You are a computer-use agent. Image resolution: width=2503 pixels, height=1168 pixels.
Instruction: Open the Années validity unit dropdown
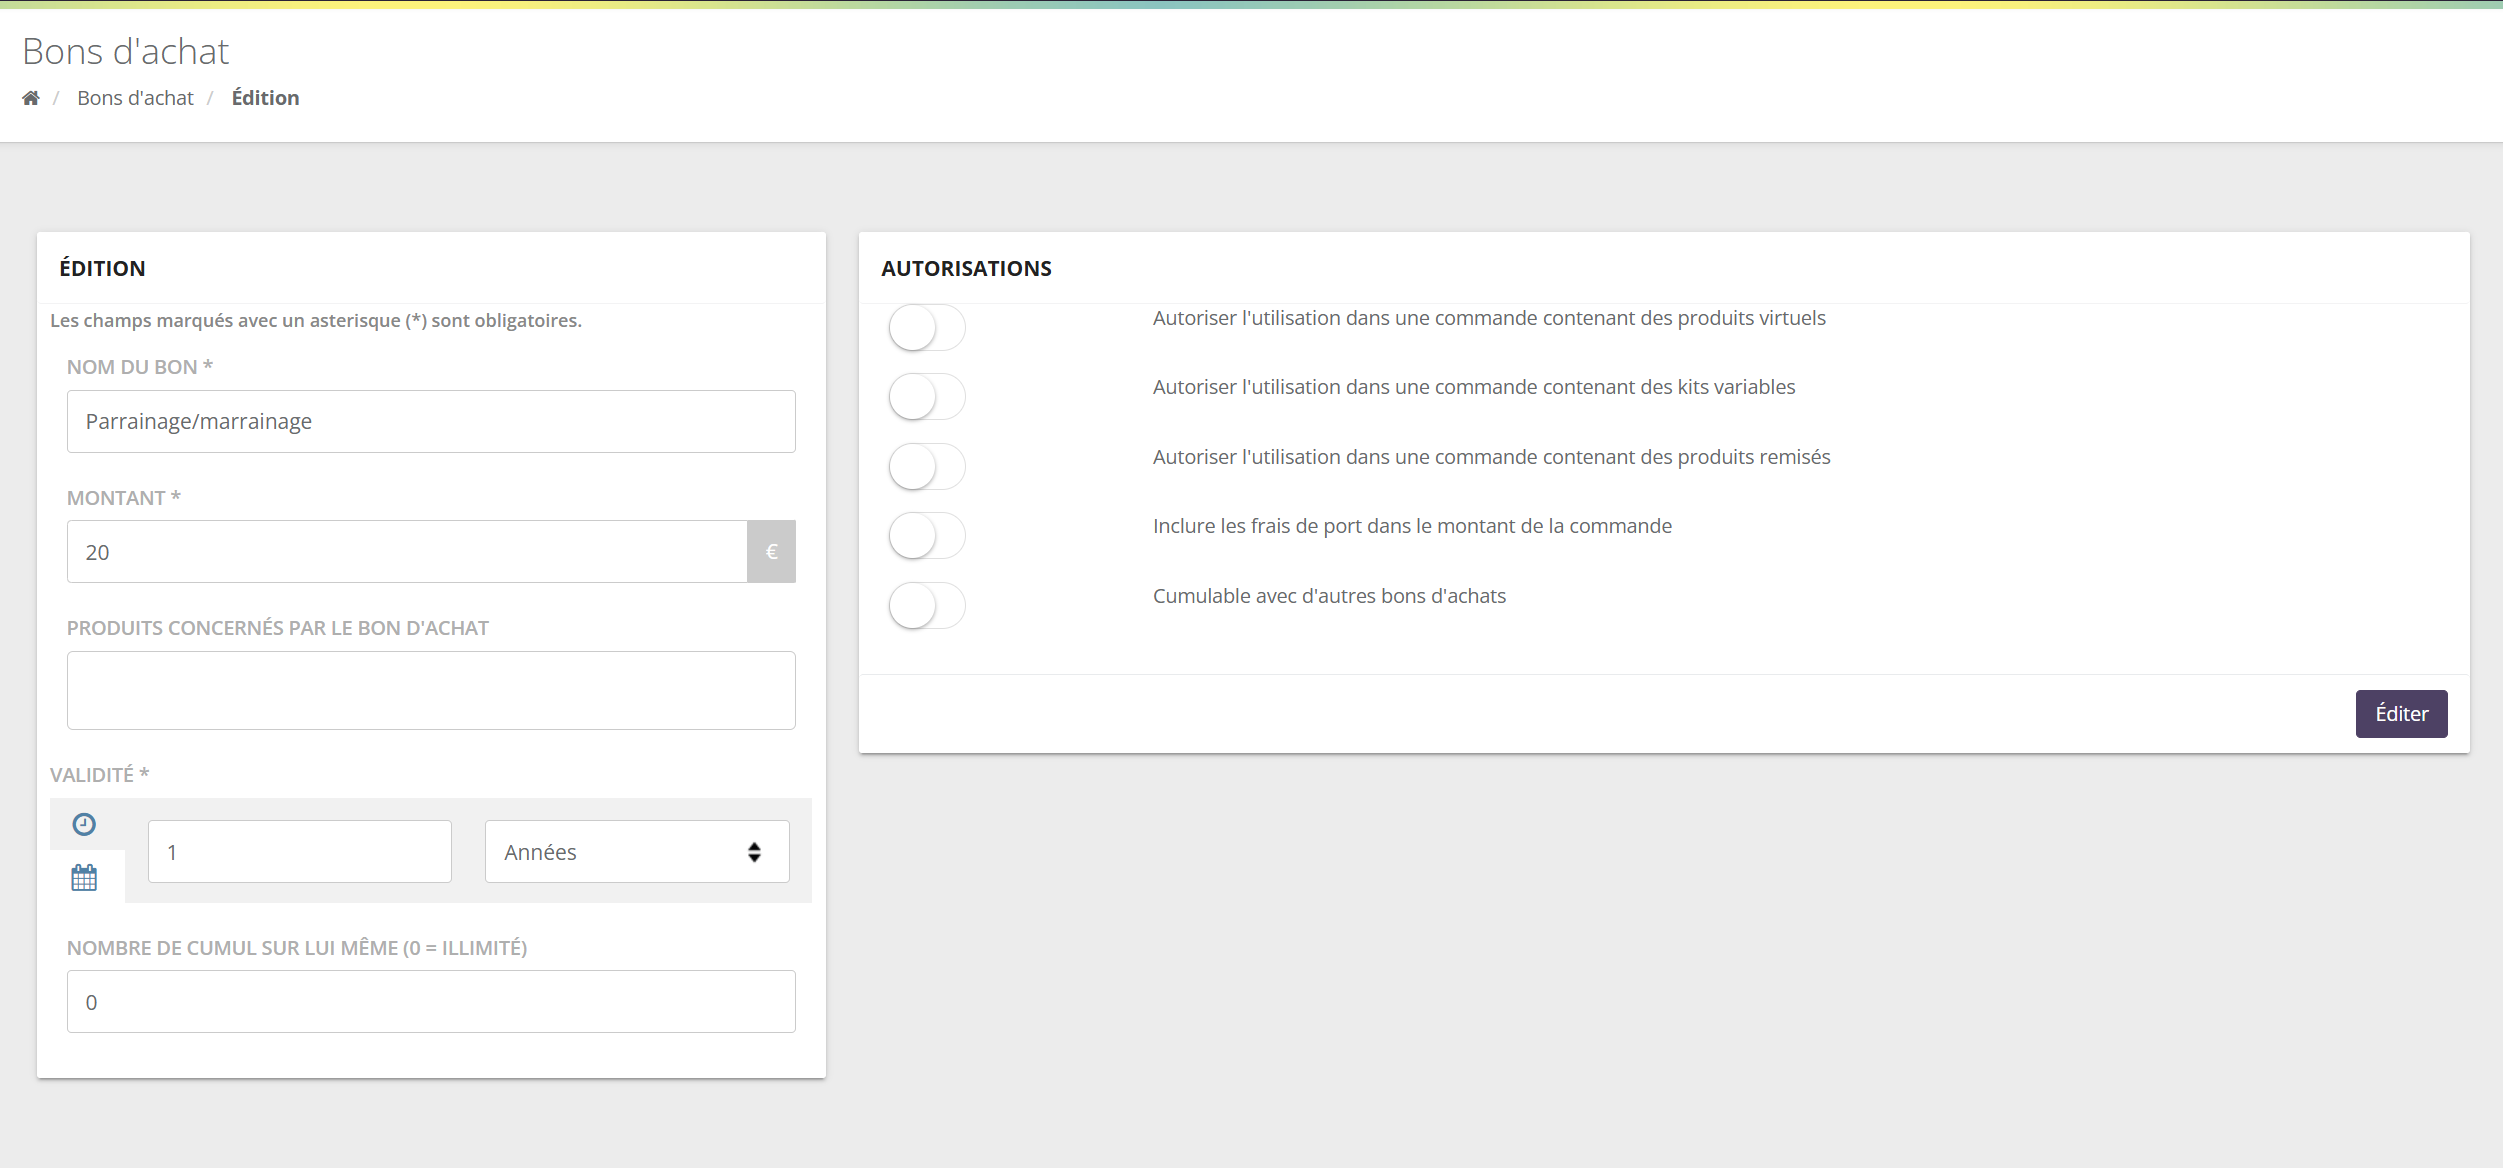click(x=637, y=852)
